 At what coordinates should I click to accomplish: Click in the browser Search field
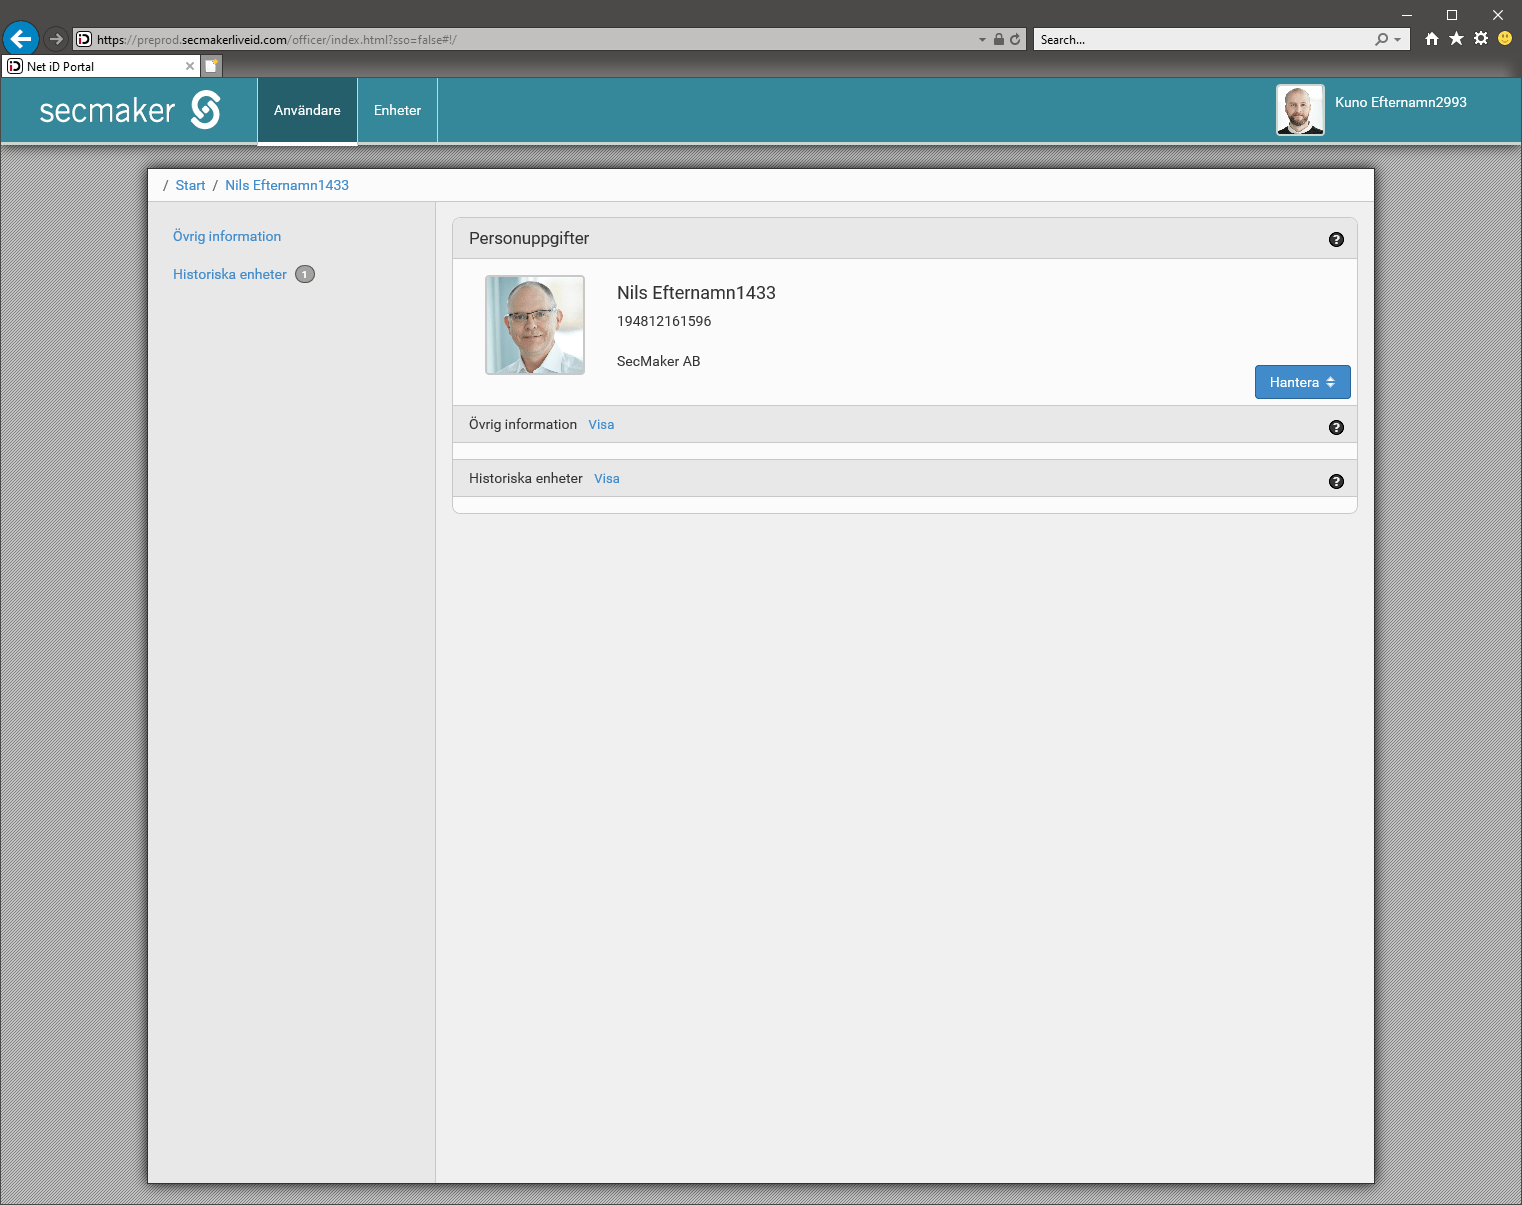[x=1200, y=40]
